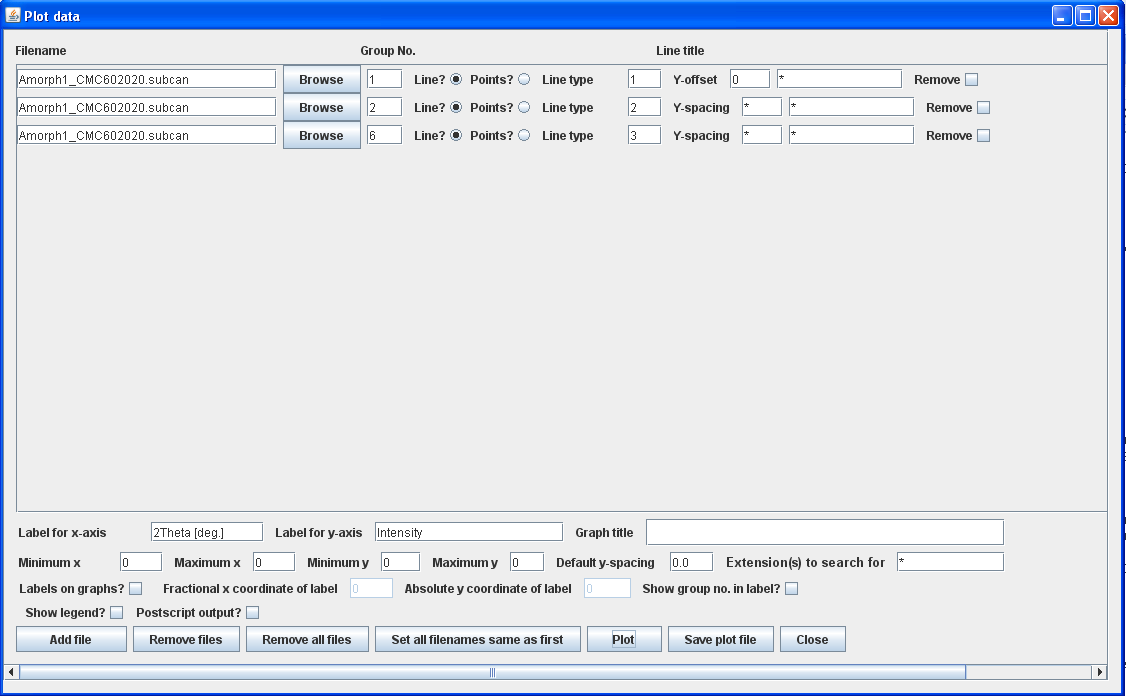1126x696 pixels.
Task: Click Browse for the third file row
Action: click(321, 135)
